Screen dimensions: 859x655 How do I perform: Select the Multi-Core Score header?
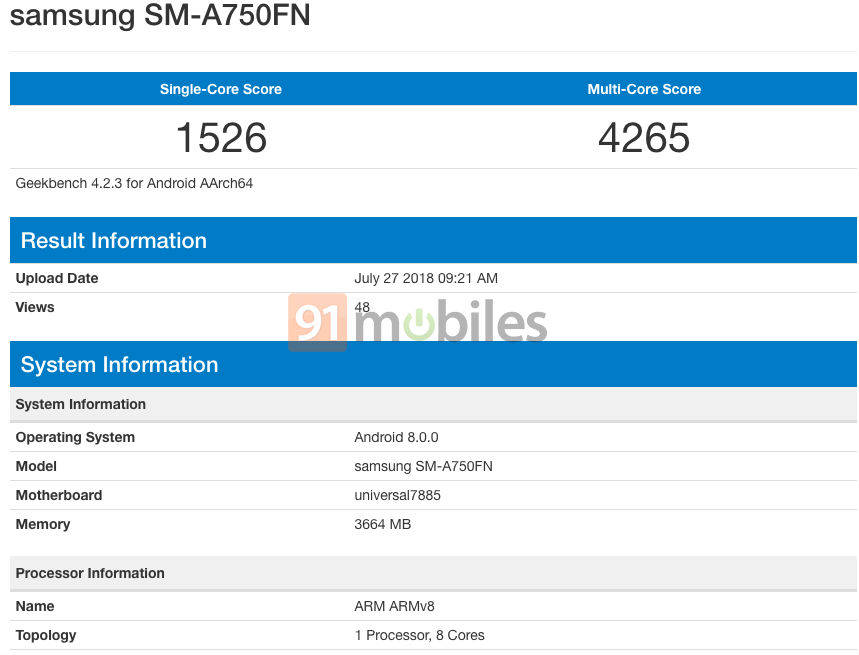point(644,89)
